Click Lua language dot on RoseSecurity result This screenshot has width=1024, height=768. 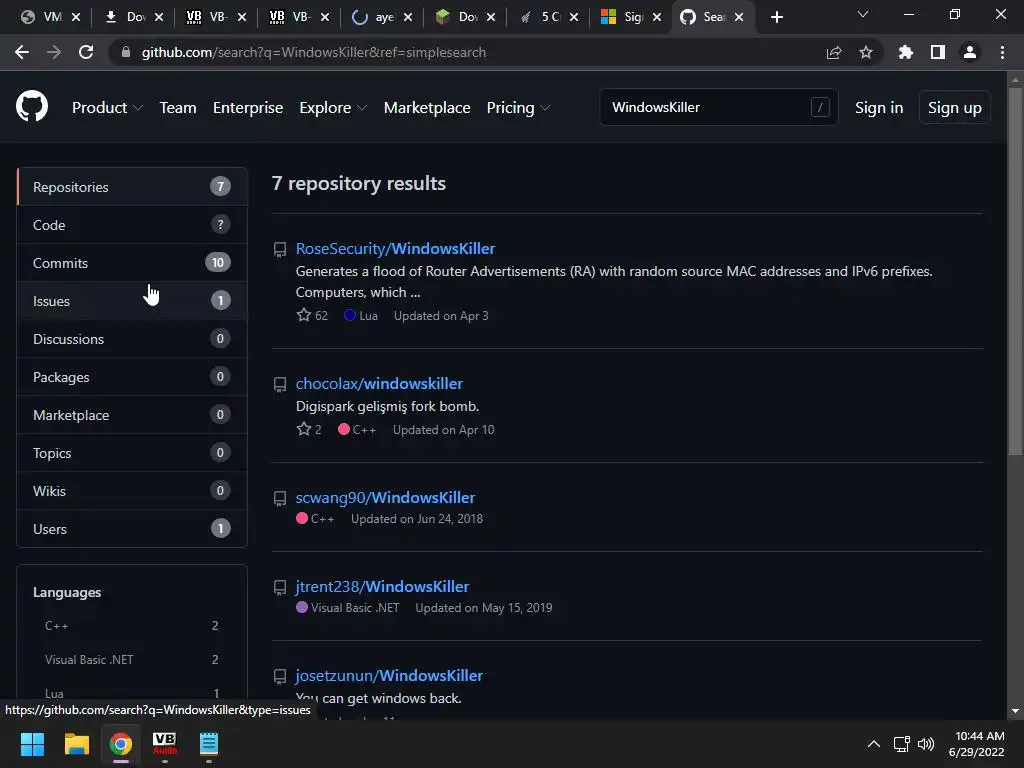350,315
